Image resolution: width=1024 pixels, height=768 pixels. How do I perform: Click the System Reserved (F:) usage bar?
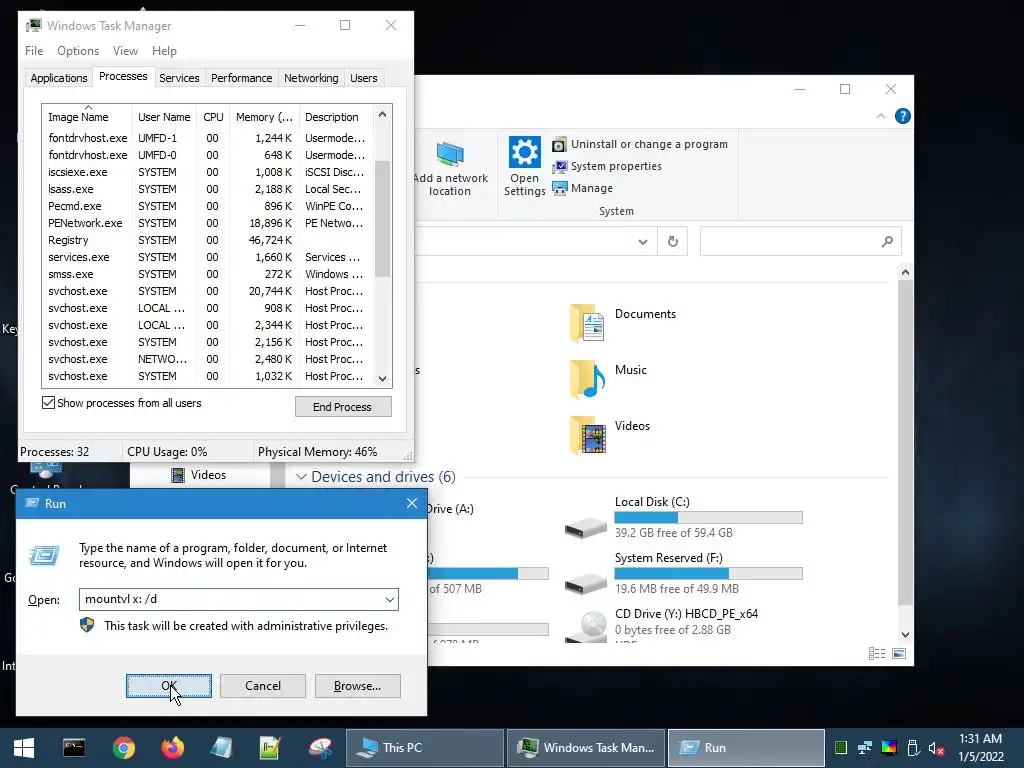[x=709, y=573]
